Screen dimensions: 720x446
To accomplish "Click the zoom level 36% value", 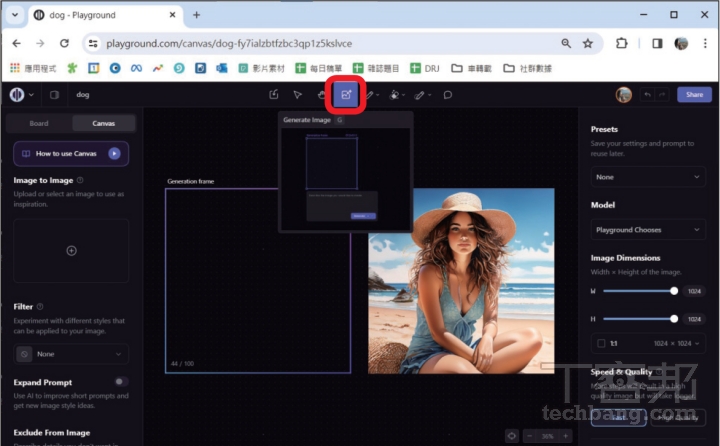I will pos(547,436).
